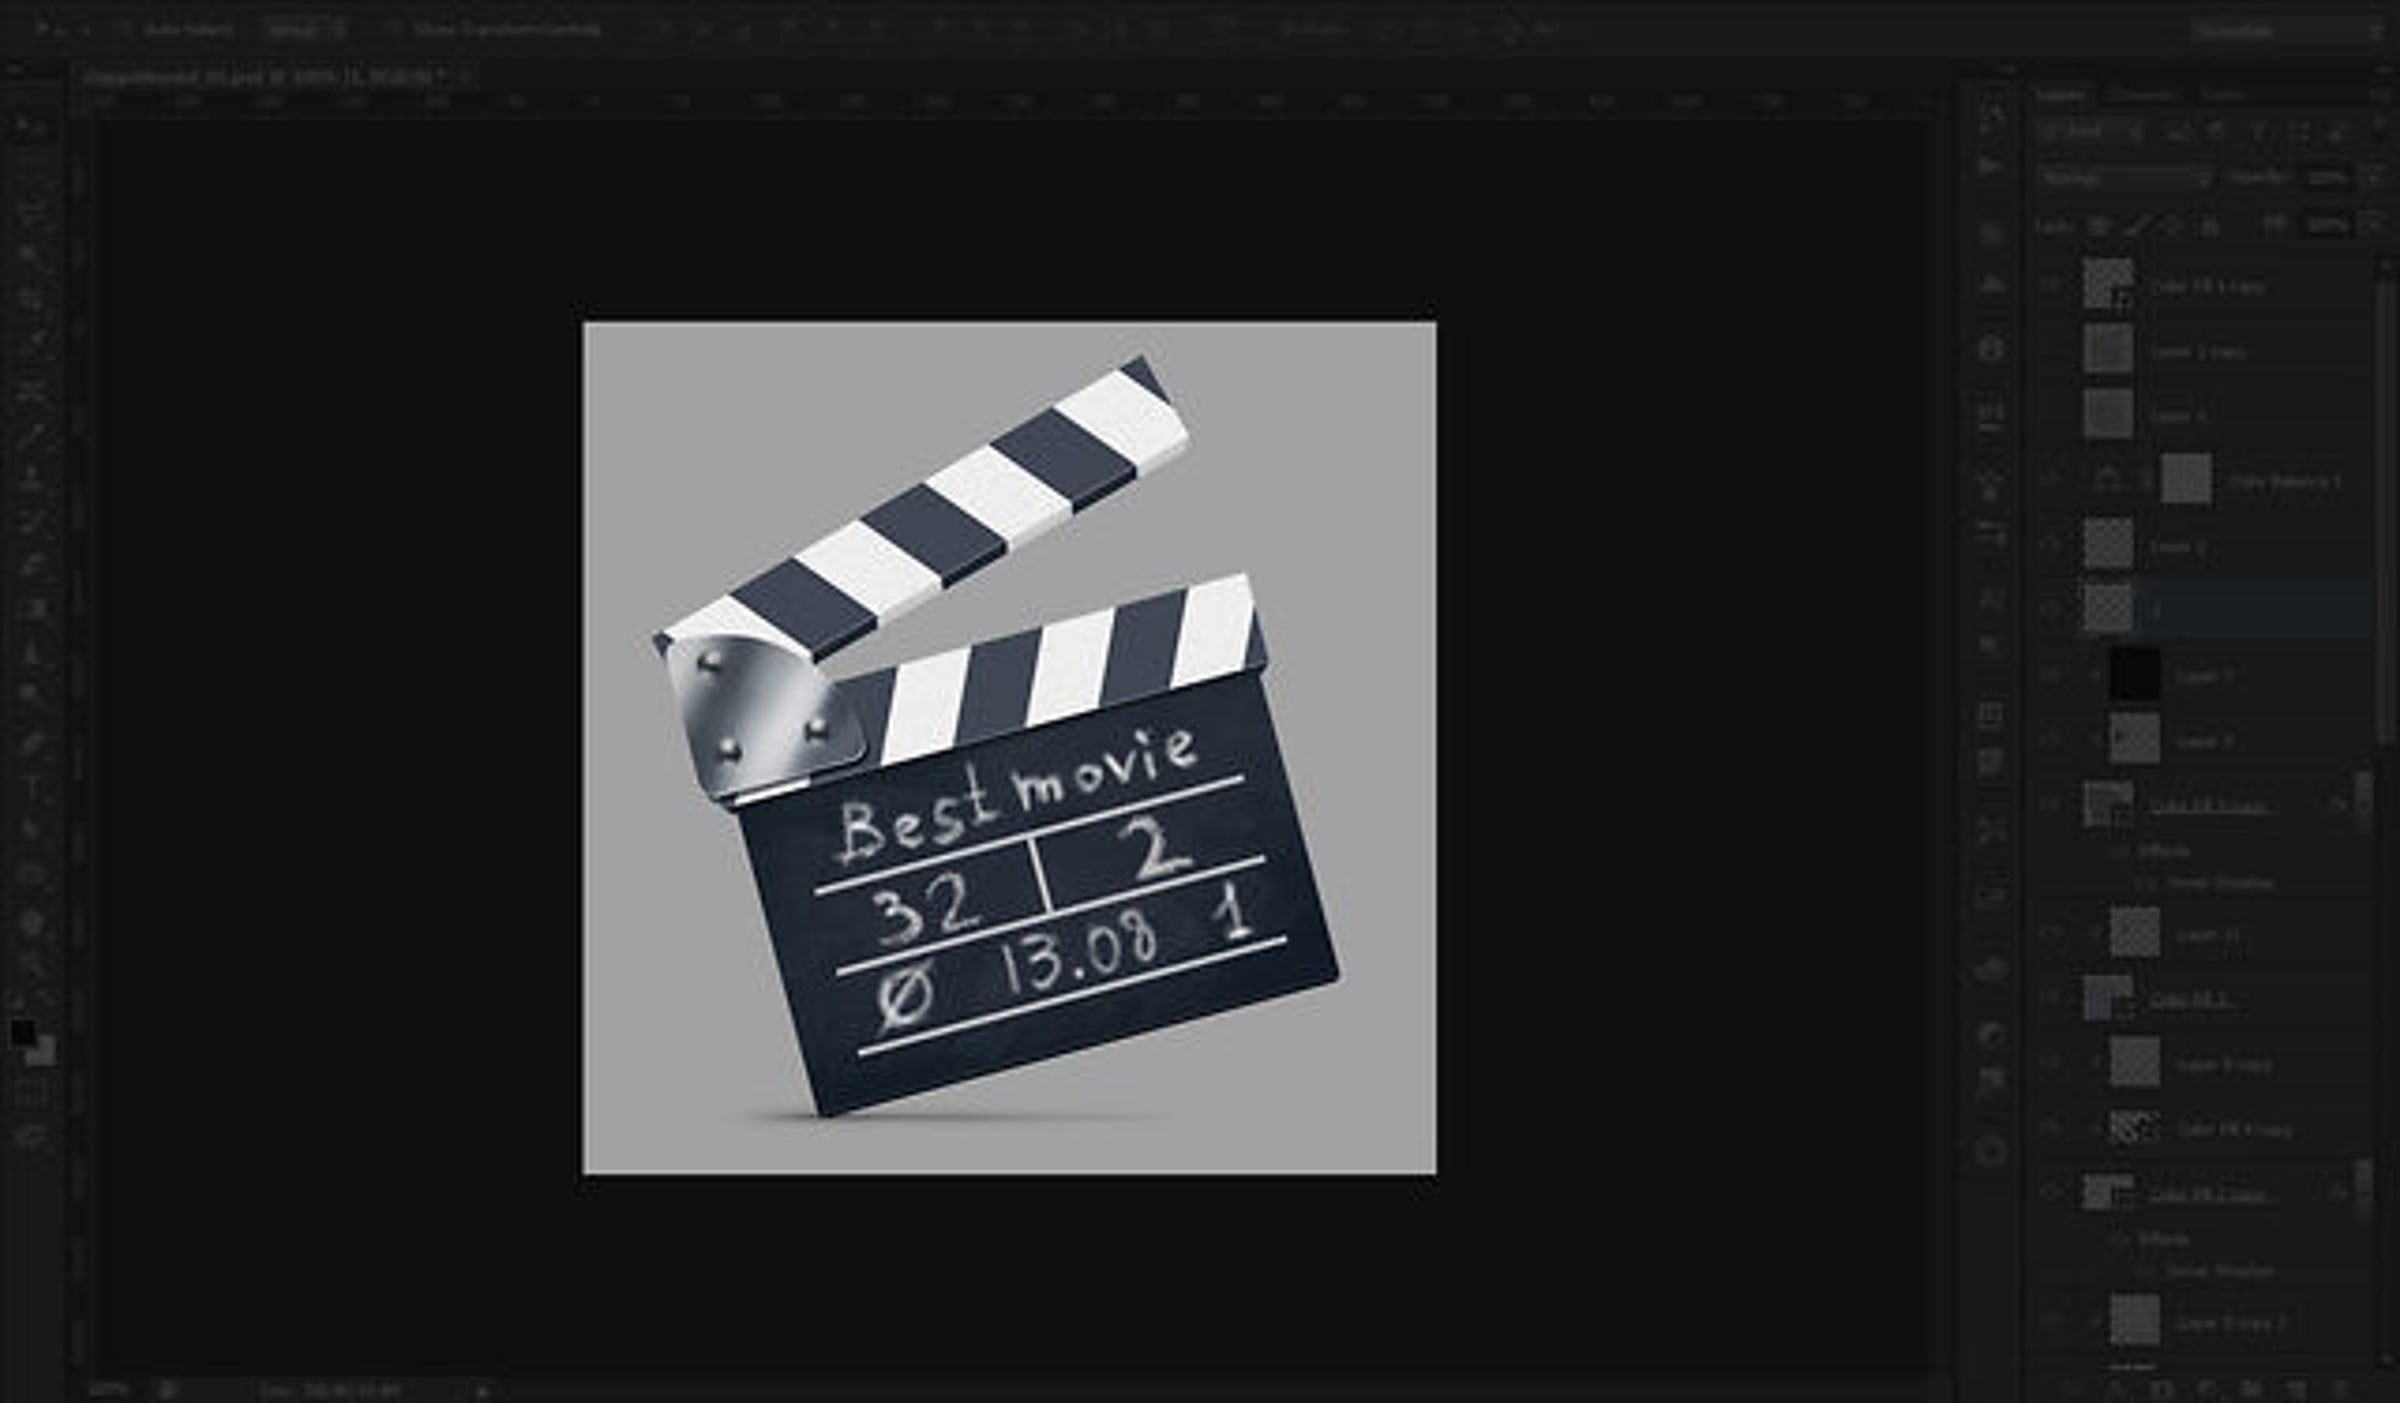Open the status bar info arrow menu
Viewport: 2400px width, 1403px height.
coord(484,1390)
